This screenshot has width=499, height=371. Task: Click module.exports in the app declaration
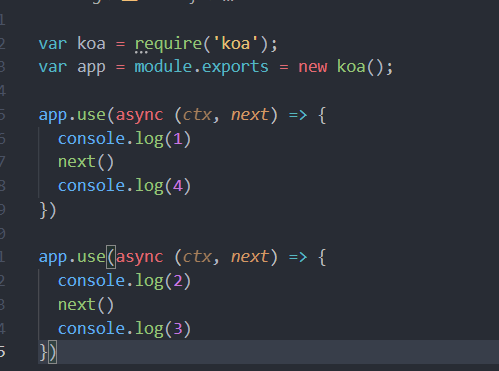(201, 67)
